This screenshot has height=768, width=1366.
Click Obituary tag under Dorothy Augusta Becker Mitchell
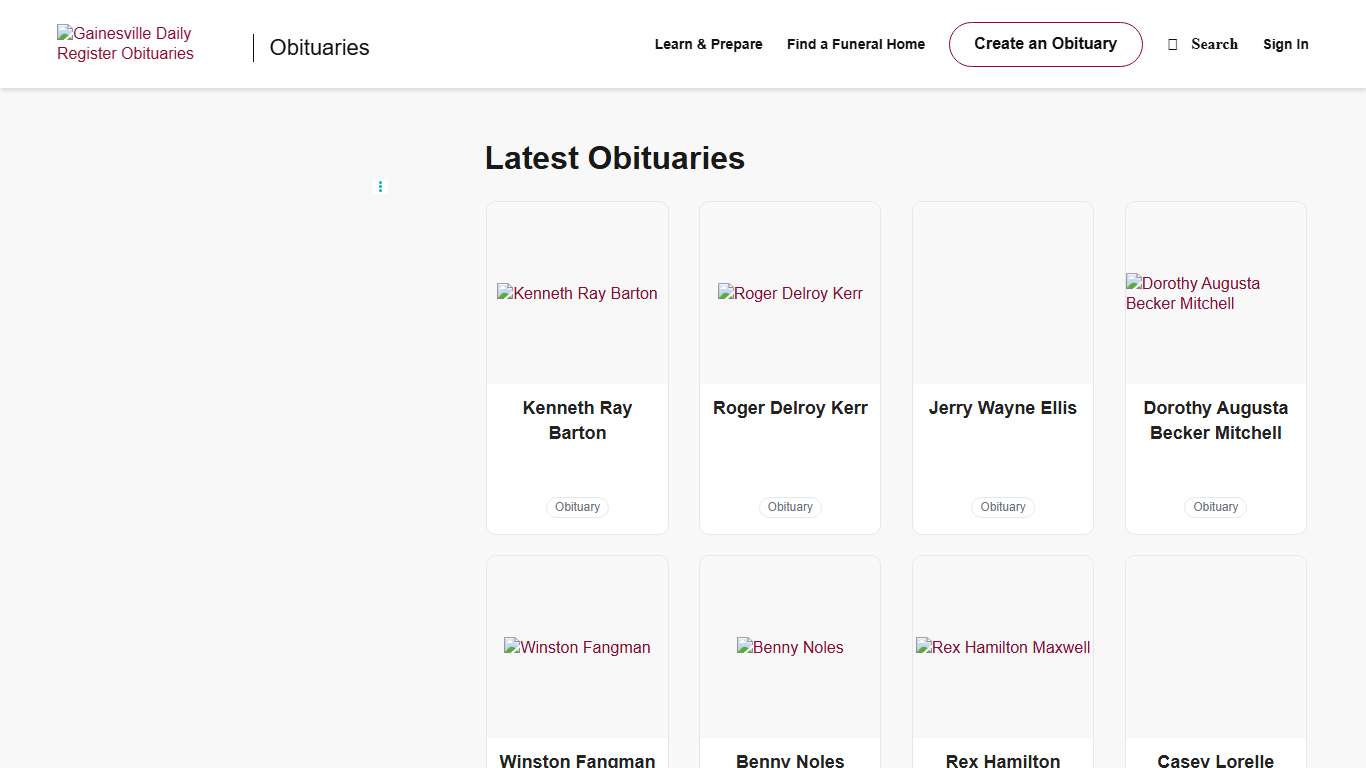click(x=1215, y=507)
